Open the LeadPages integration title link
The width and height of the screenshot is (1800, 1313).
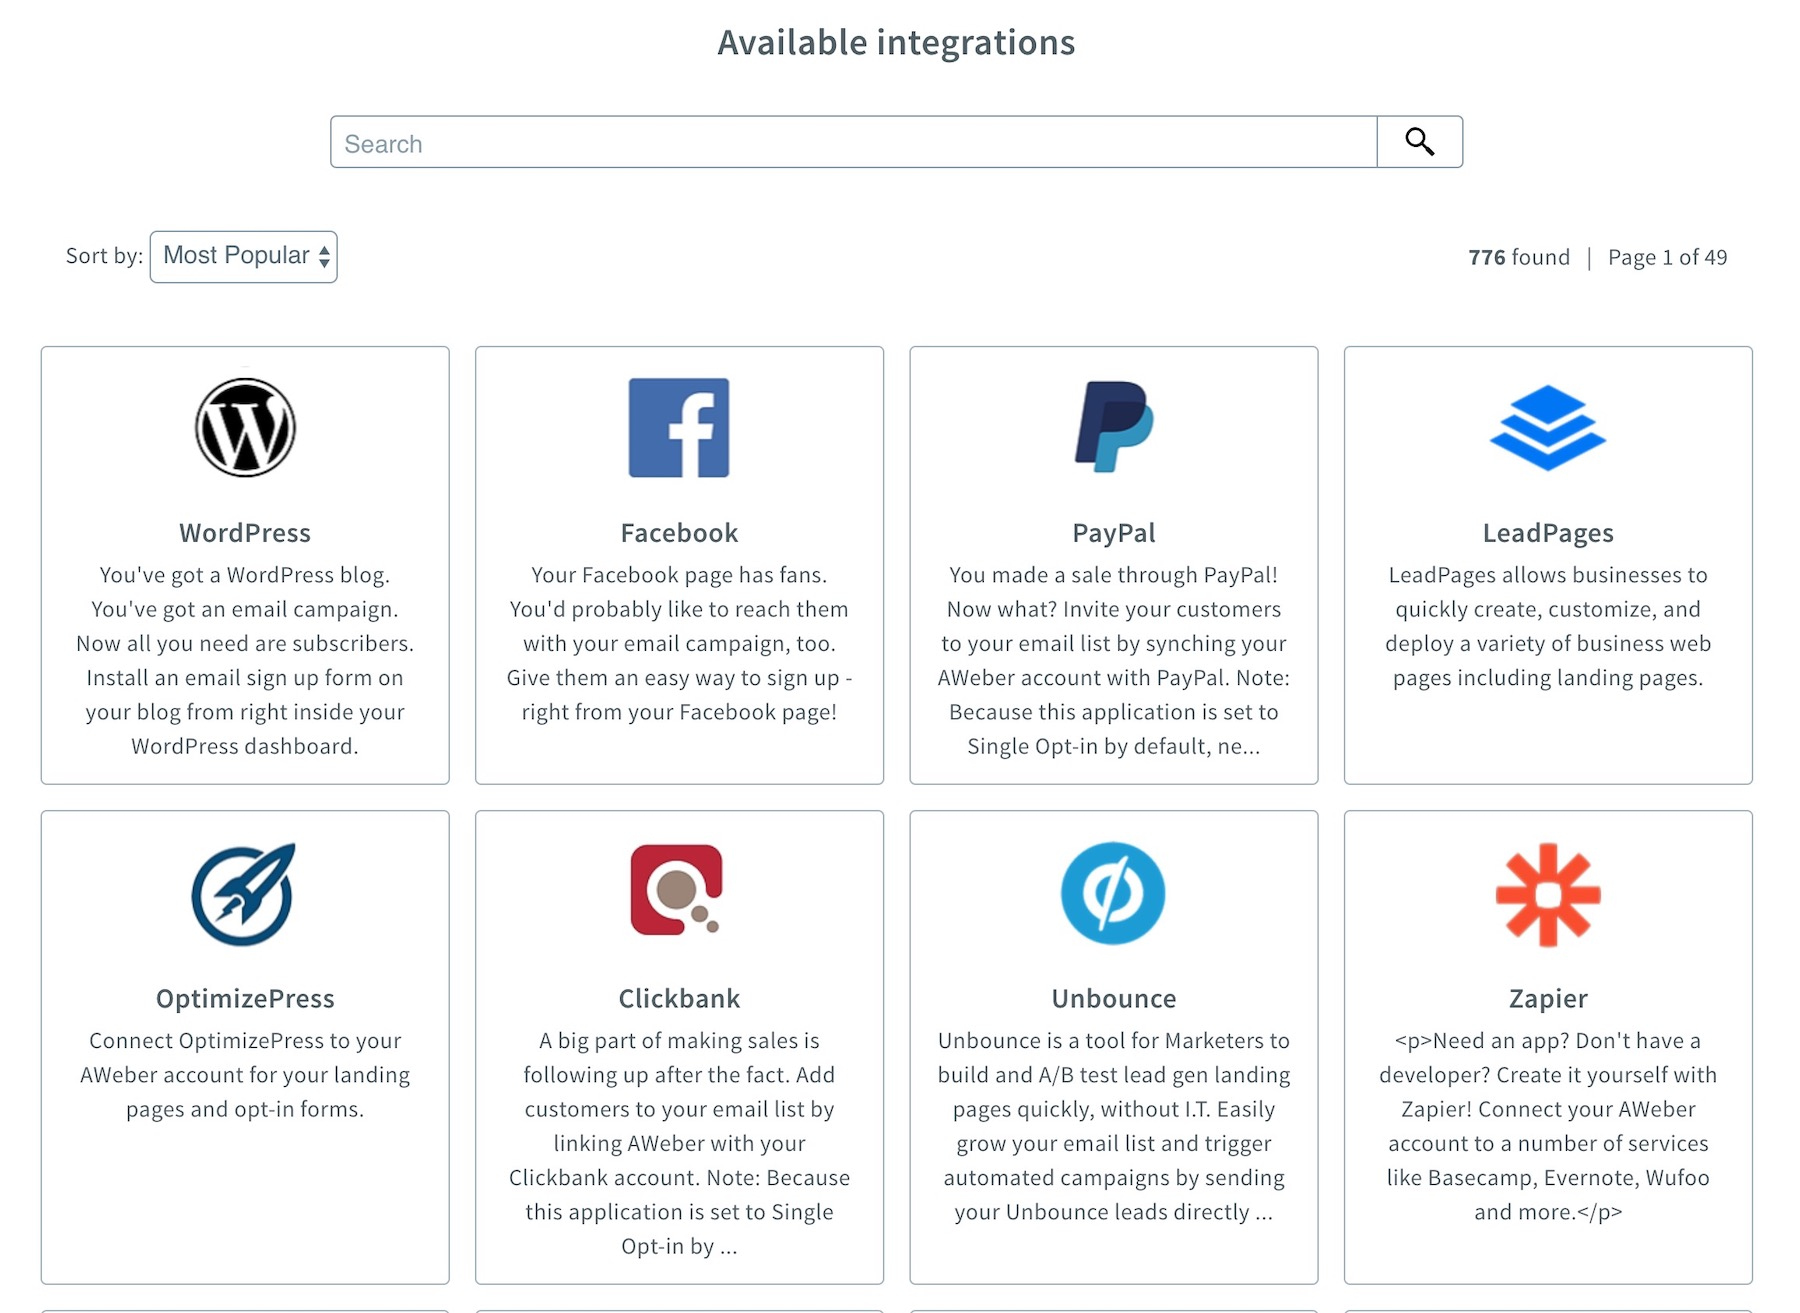1548,533
